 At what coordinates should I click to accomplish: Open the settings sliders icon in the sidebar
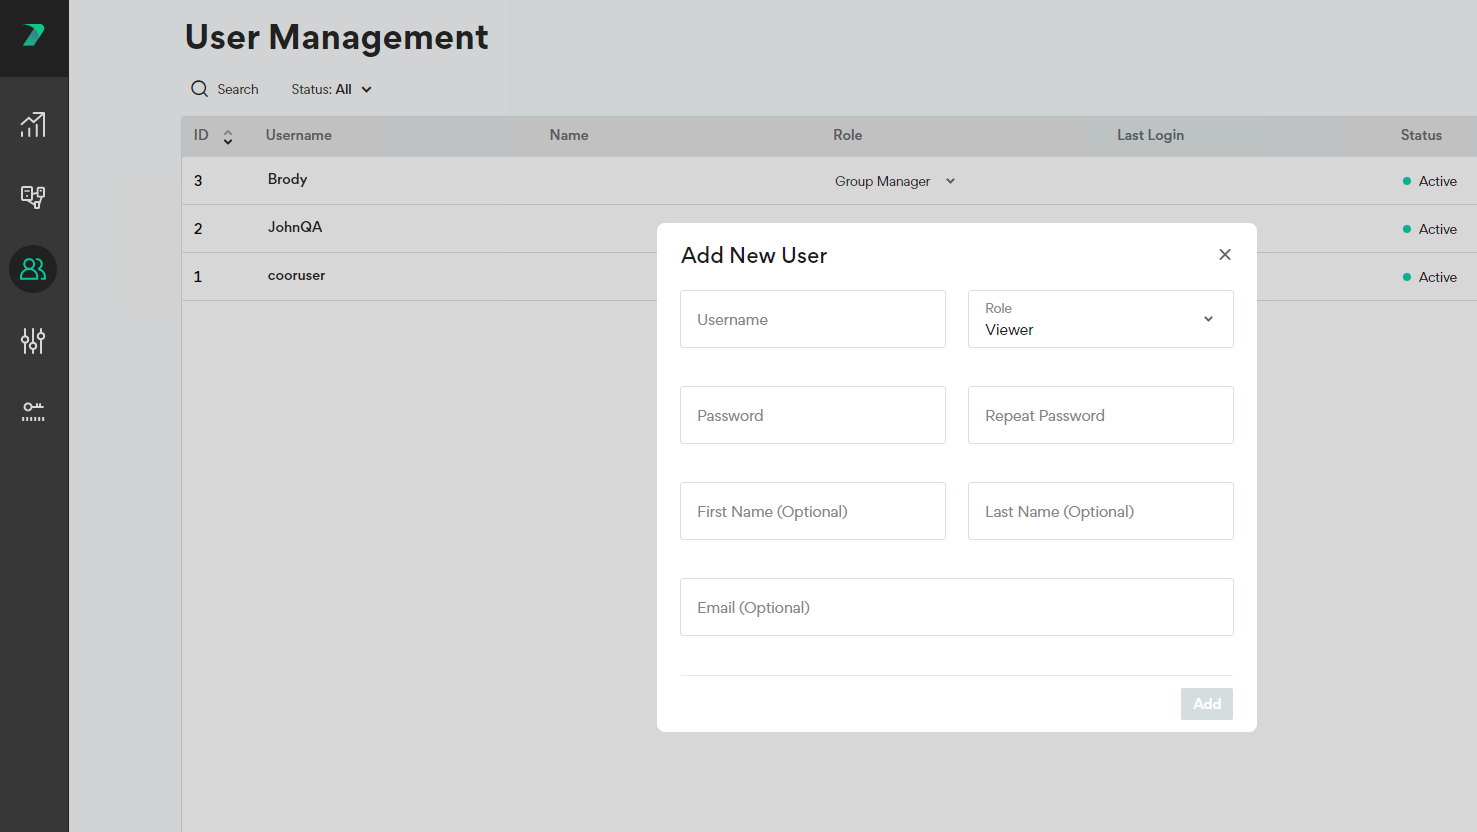tap(33, 341)
